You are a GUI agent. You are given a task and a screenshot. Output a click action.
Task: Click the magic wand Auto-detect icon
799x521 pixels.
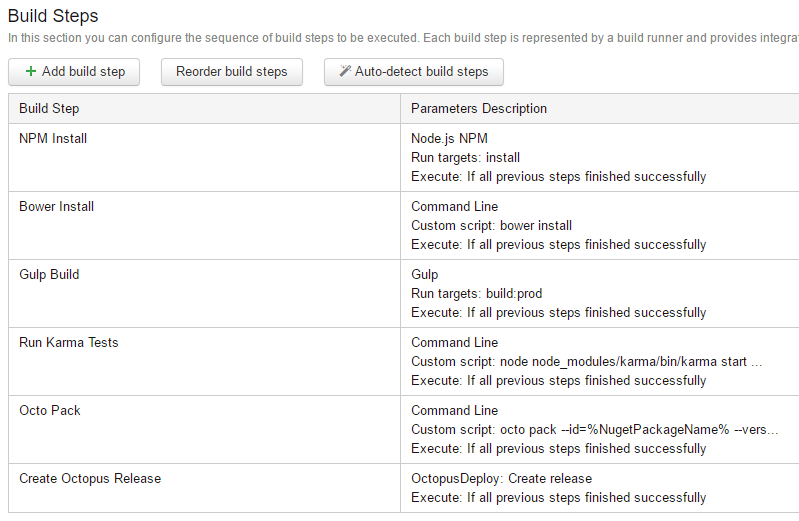(344, 72)
